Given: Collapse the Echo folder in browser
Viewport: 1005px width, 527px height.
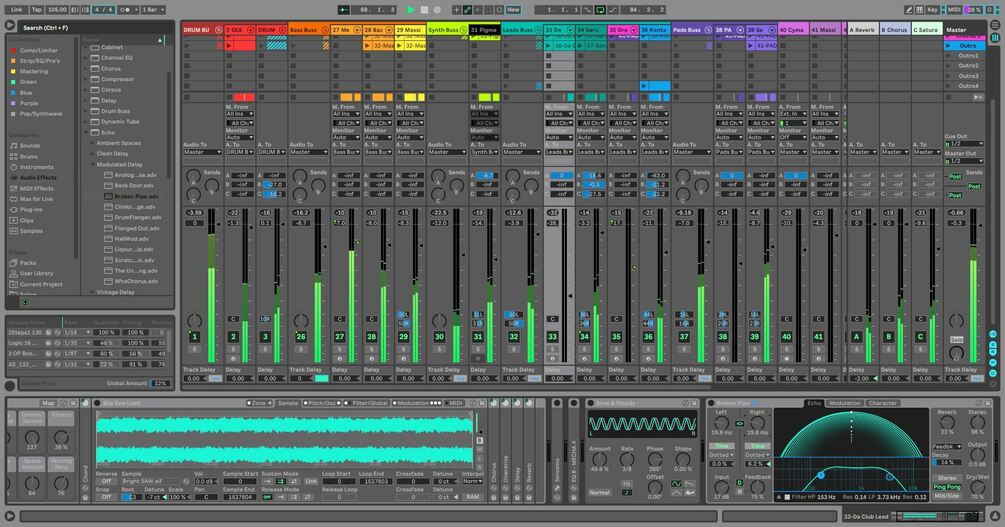Looking at the screenshot, I should pos(87,133).
